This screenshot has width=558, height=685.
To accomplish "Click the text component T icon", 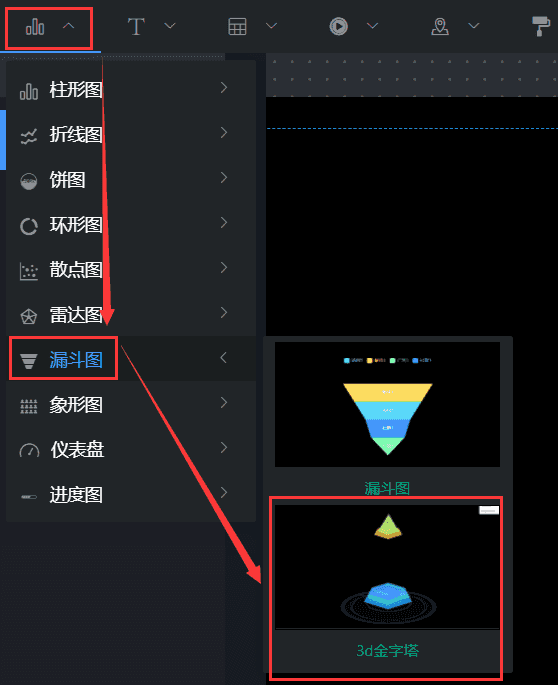I will point(136,27).
